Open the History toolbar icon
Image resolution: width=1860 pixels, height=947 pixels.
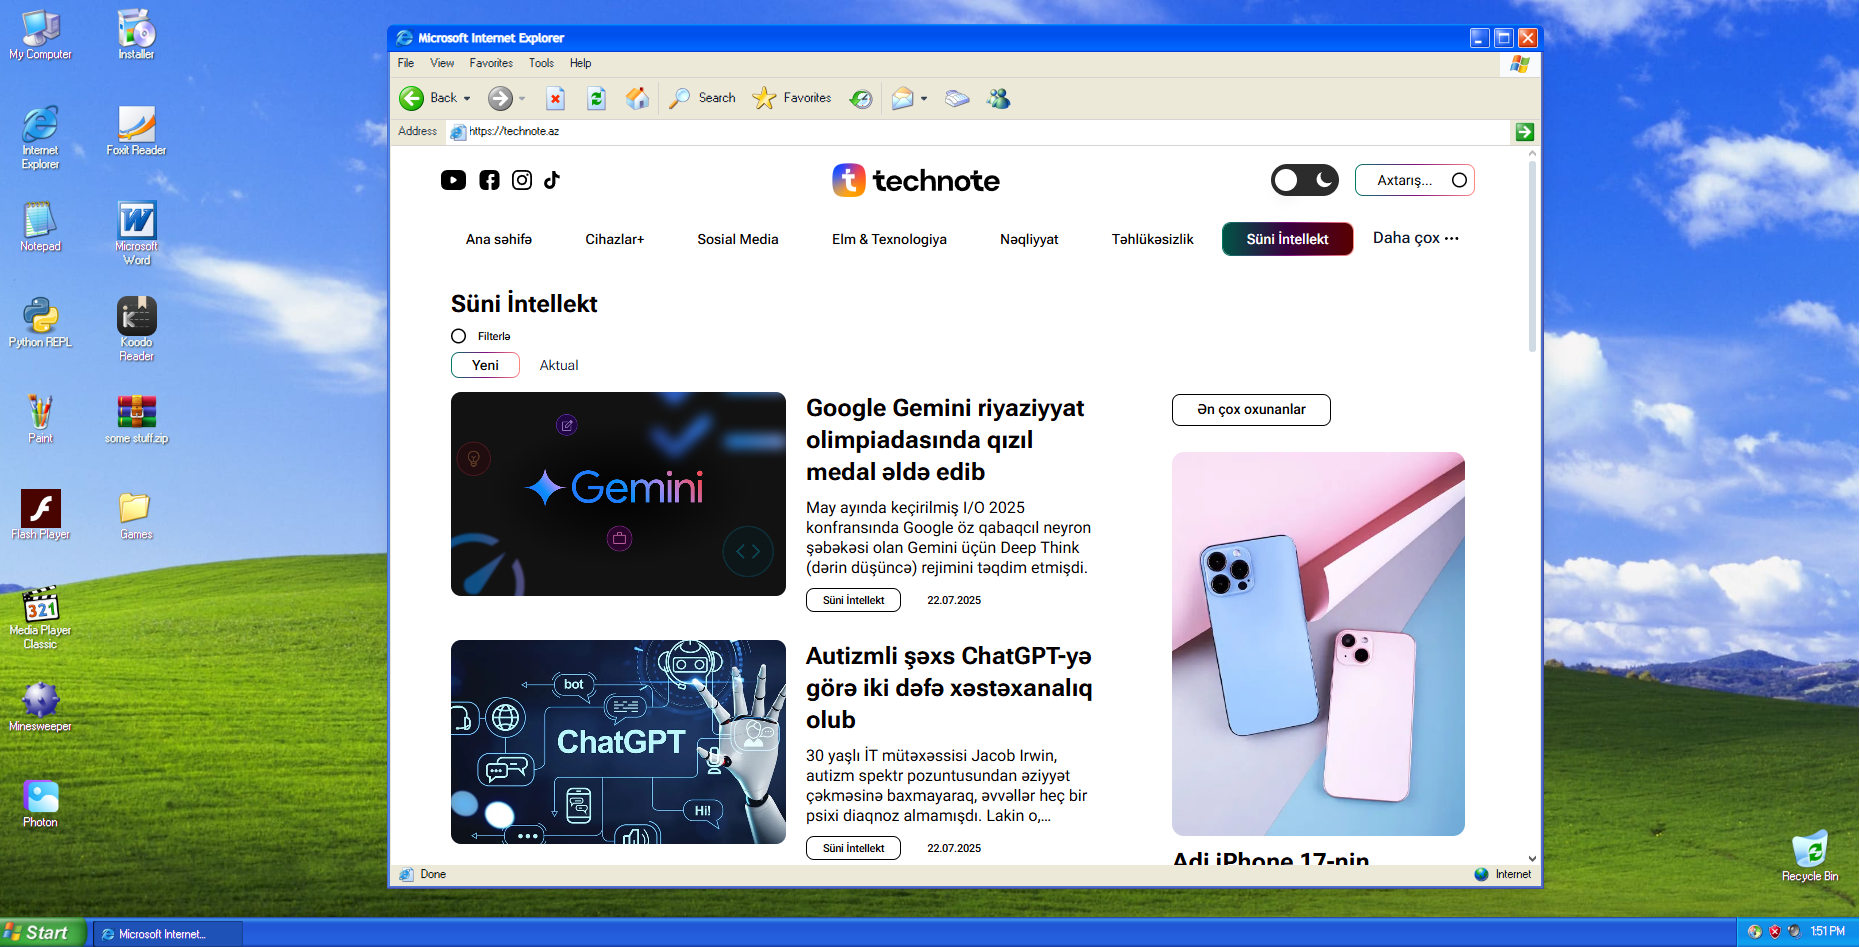point(861,98)
